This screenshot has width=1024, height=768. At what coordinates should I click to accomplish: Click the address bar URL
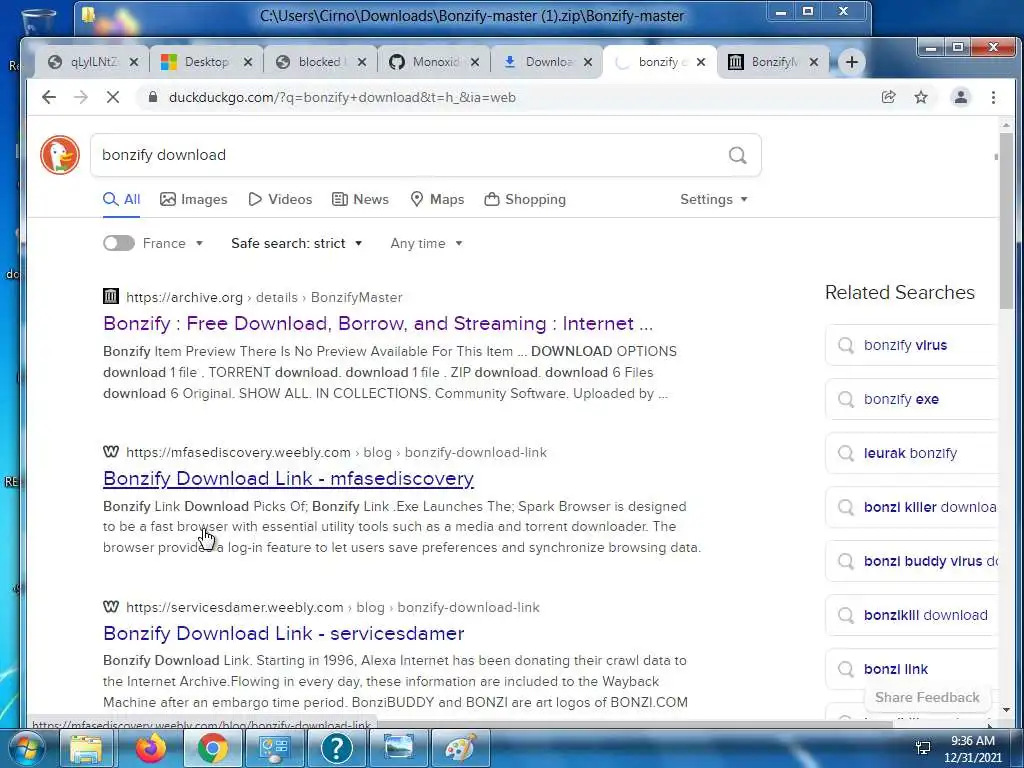point(342,97)
